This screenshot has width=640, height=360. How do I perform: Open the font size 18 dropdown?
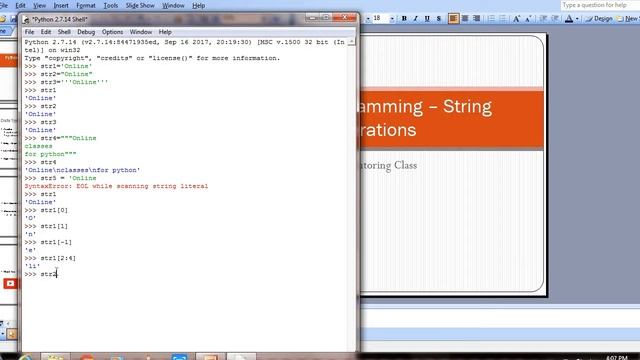392,19
